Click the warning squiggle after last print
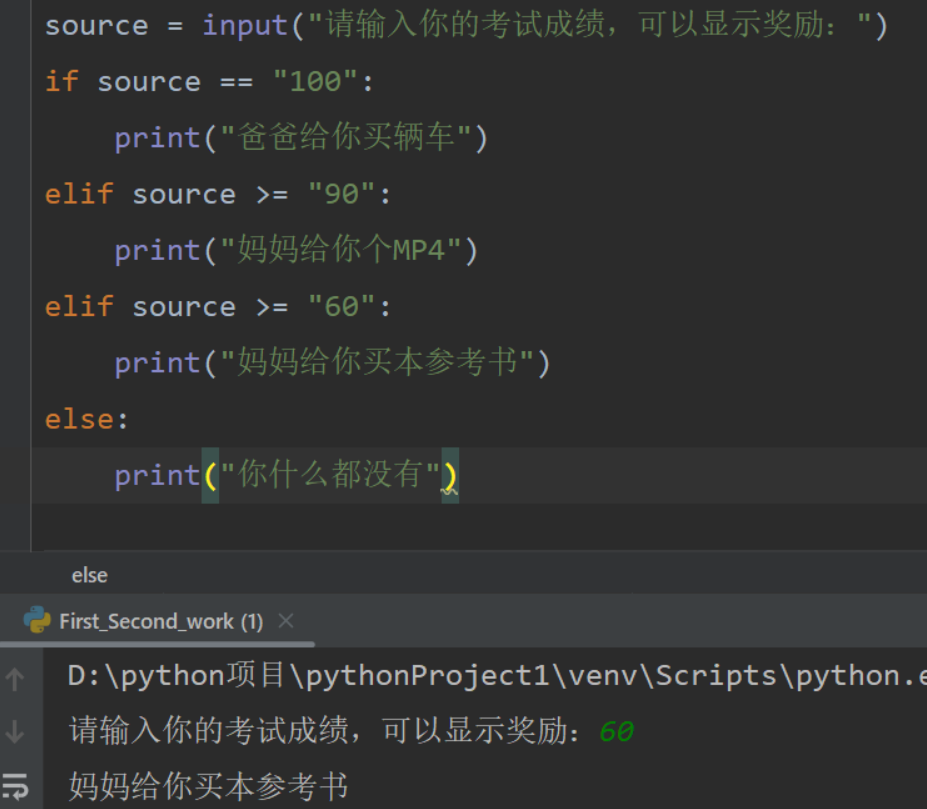Image resolution: width=927 pixels, height=809 pixels. pos(450,491)
